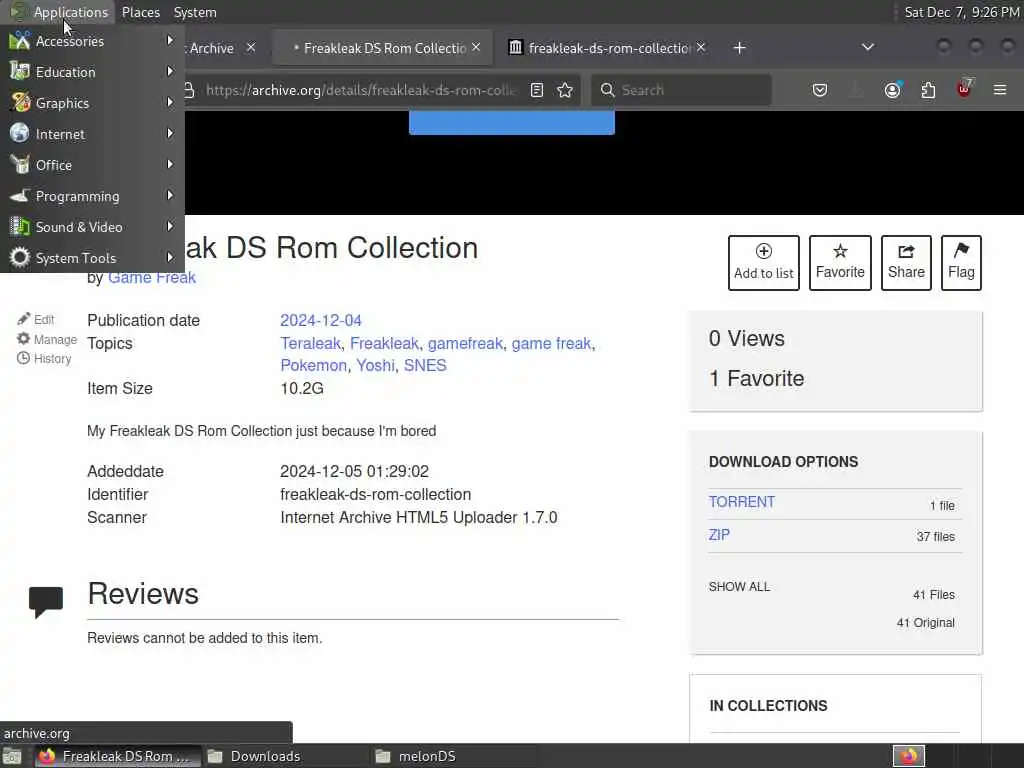
Task: Open the Teraleak topic link
Action: click(x=310, y=344)
